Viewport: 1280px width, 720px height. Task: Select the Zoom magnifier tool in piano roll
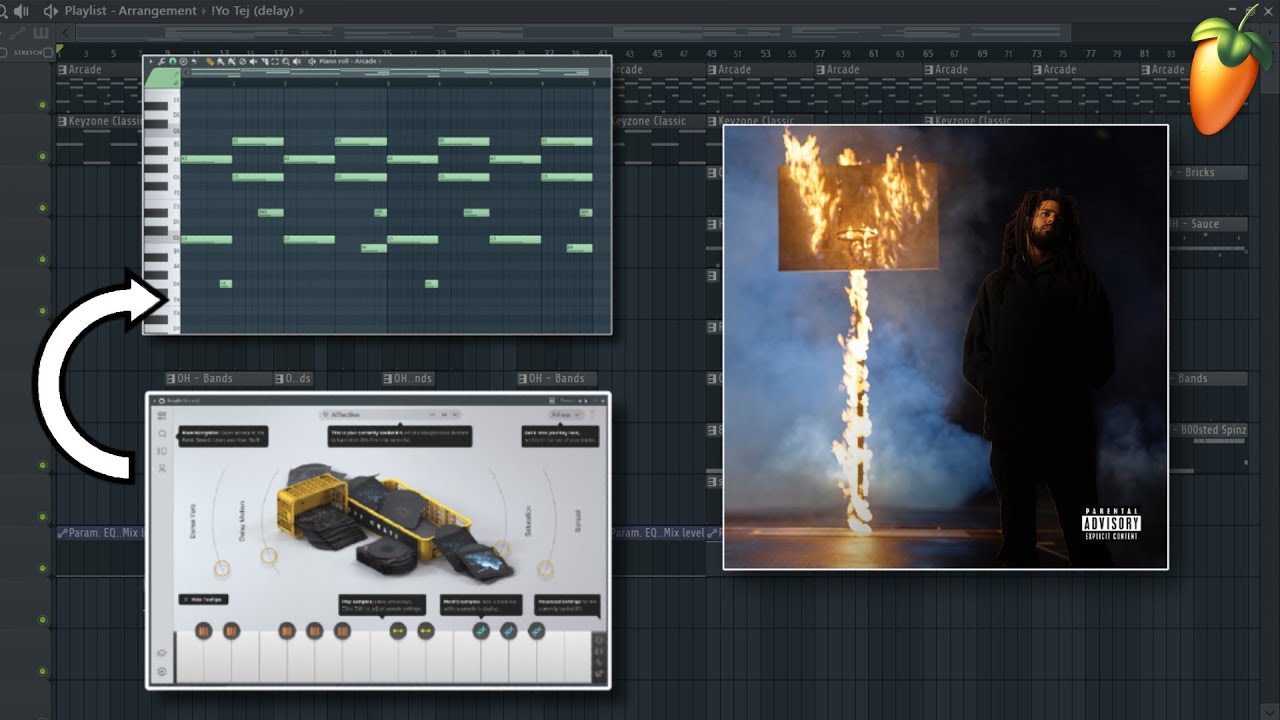pos(286,62)
